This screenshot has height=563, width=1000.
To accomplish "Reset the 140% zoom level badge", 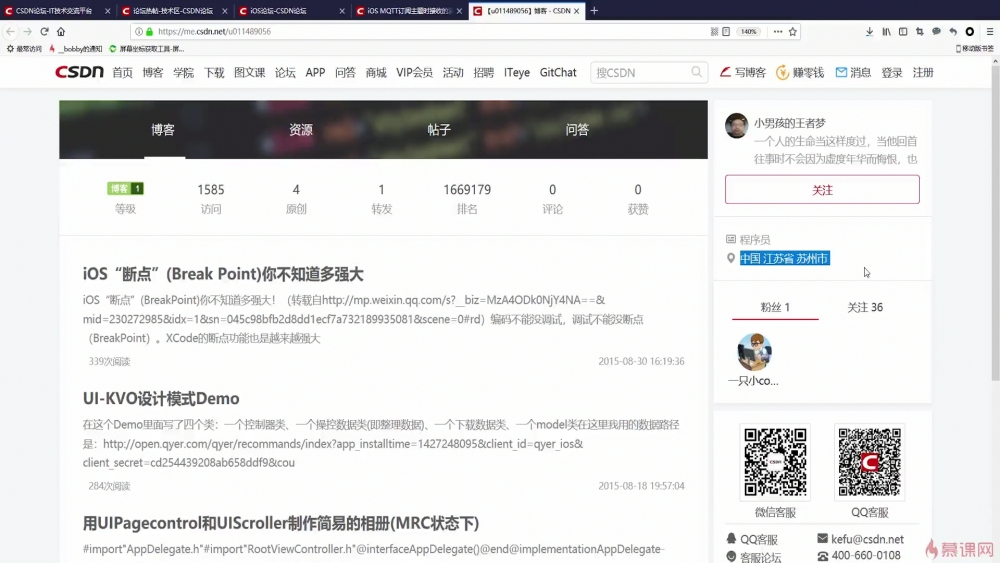I will 749,31.
